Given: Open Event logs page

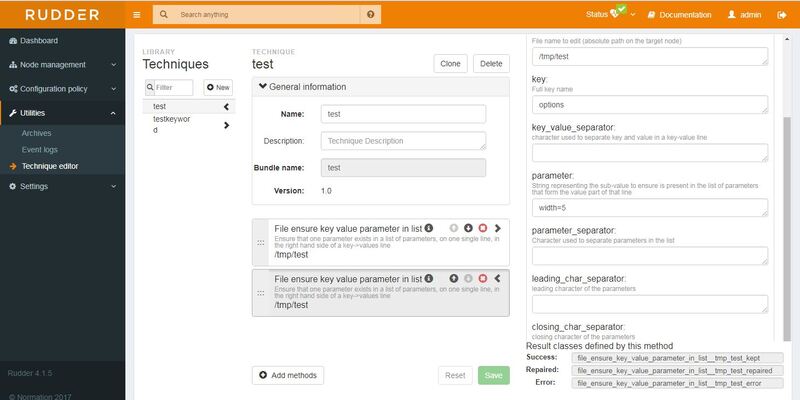Looking at the screenshot, I should pyautogui.click(x=39, y=150).
